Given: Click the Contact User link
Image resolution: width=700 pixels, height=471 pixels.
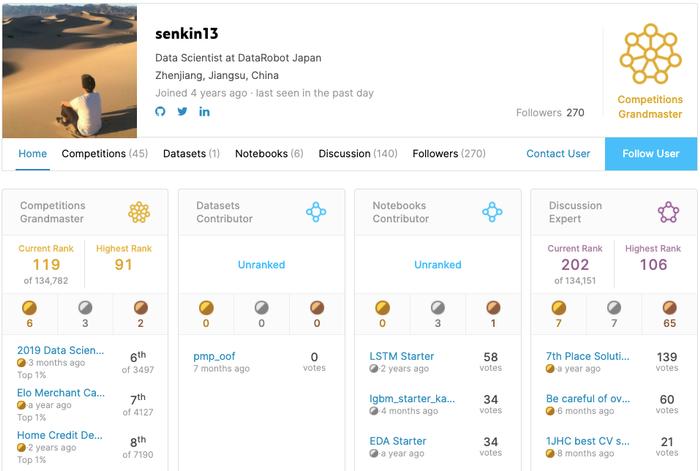Looking at the screenshot, I should [x=558, y=154].
